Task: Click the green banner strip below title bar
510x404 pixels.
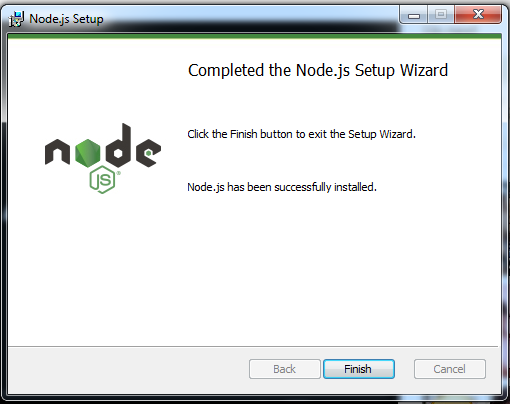Action: (x=255, y=36)
